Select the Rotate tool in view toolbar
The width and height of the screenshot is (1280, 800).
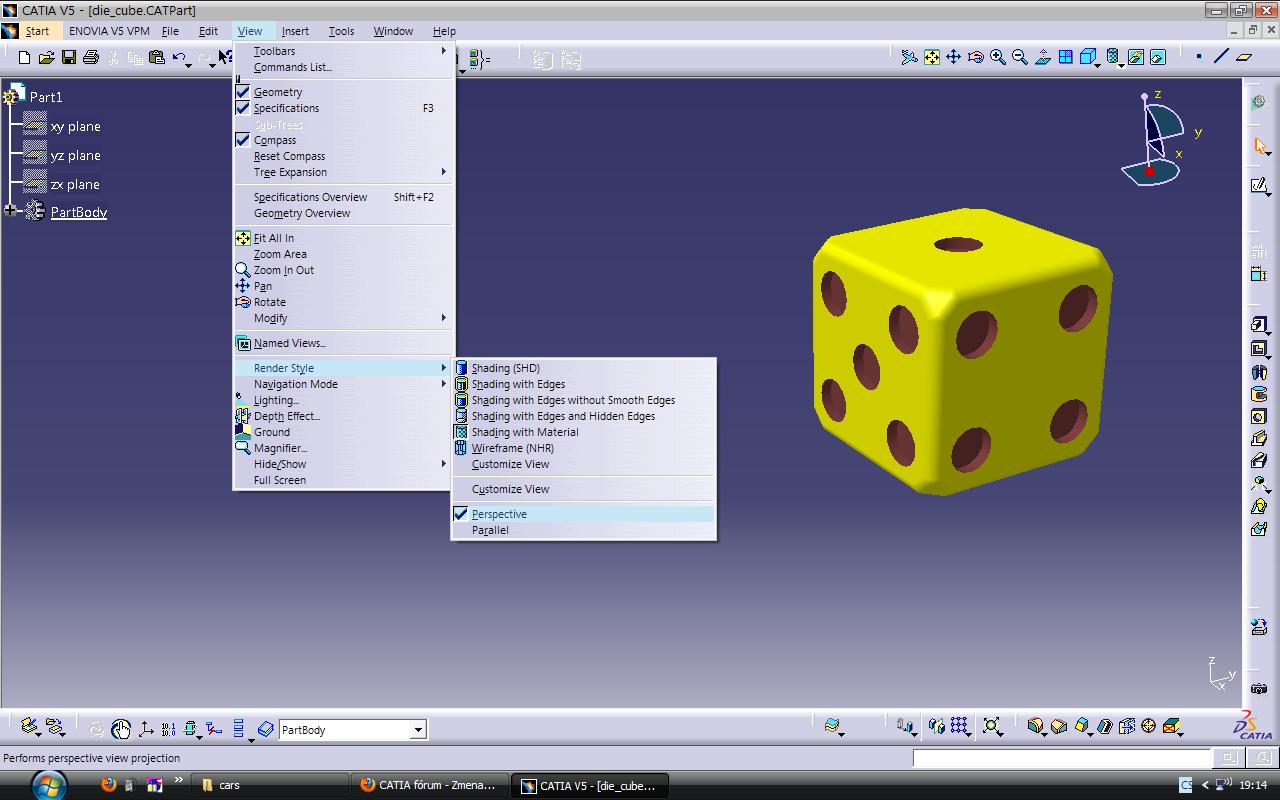click(x=975, y=57)
